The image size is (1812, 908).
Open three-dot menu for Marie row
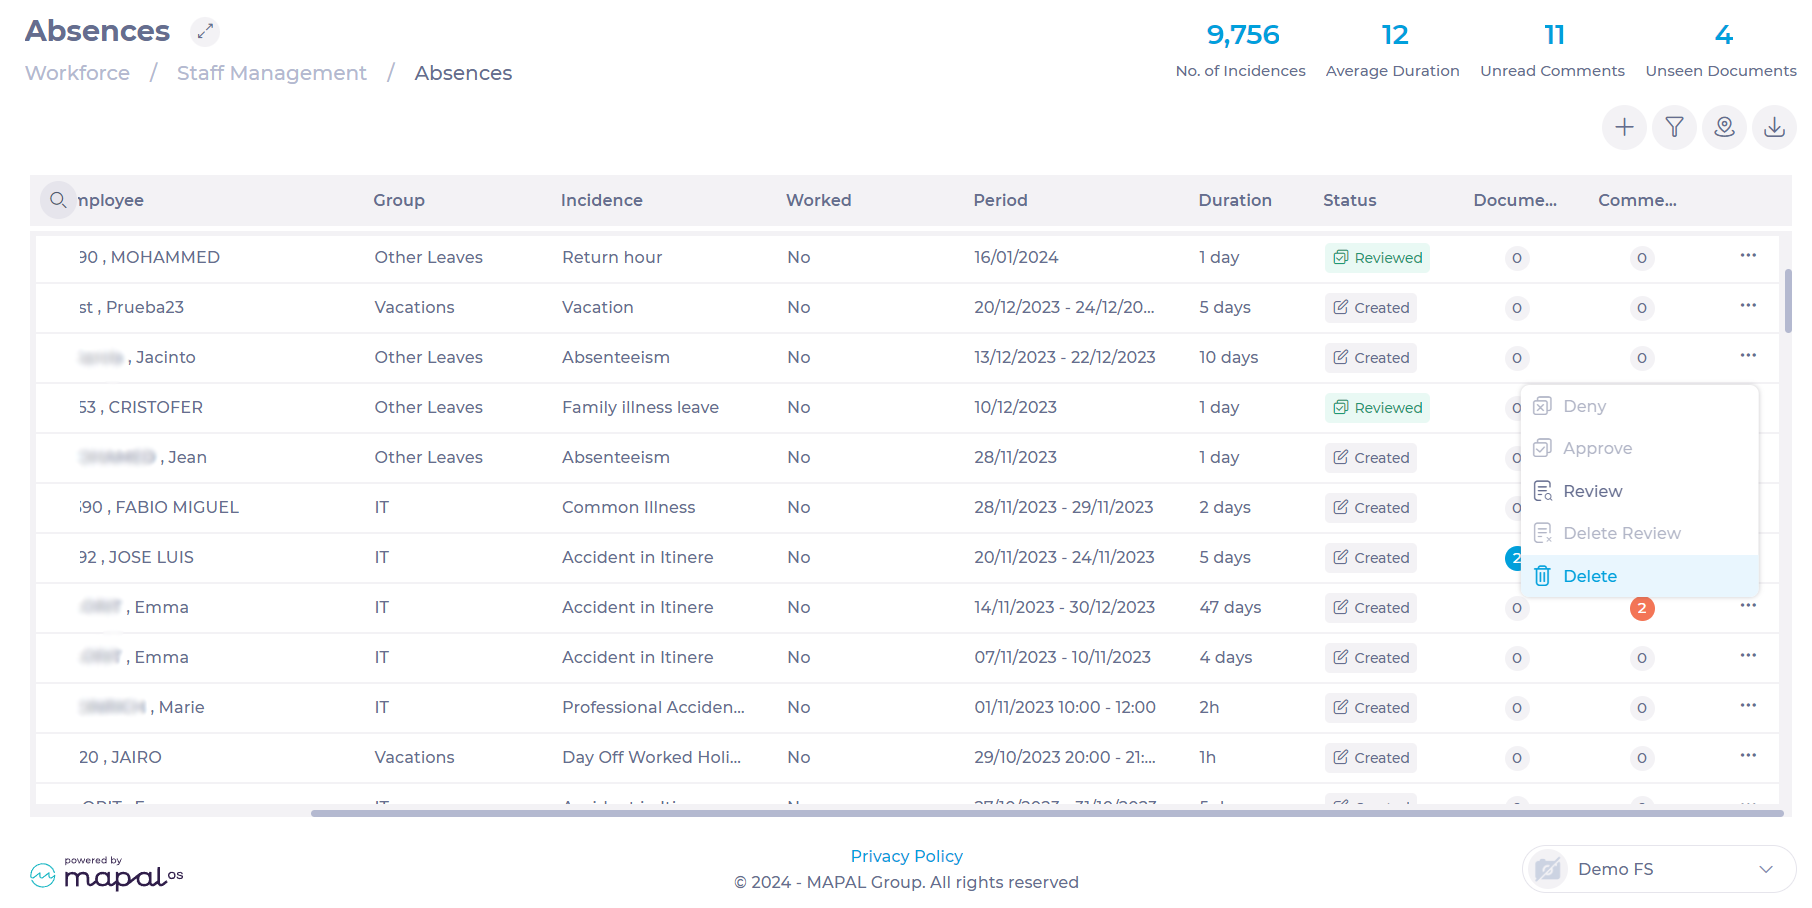pyautogui.click(x=1748, y=706)
